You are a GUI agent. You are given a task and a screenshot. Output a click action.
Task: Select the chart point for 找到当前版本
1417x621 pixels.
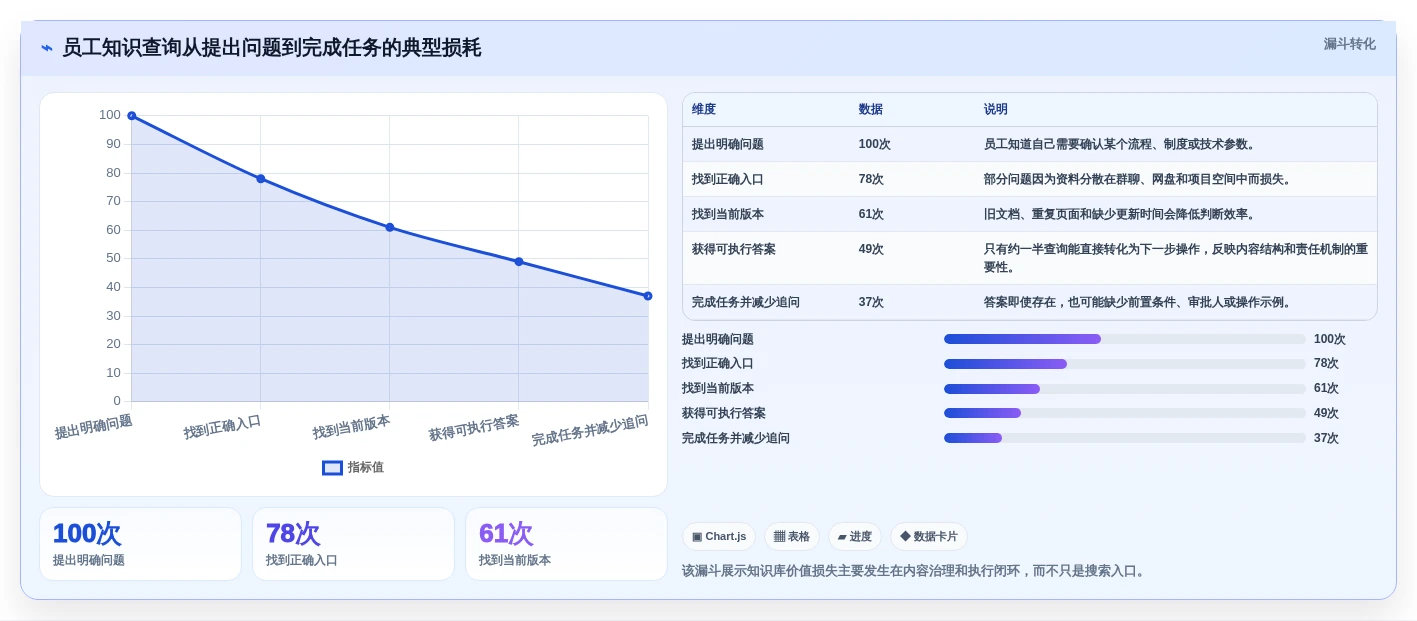point(389,227)
